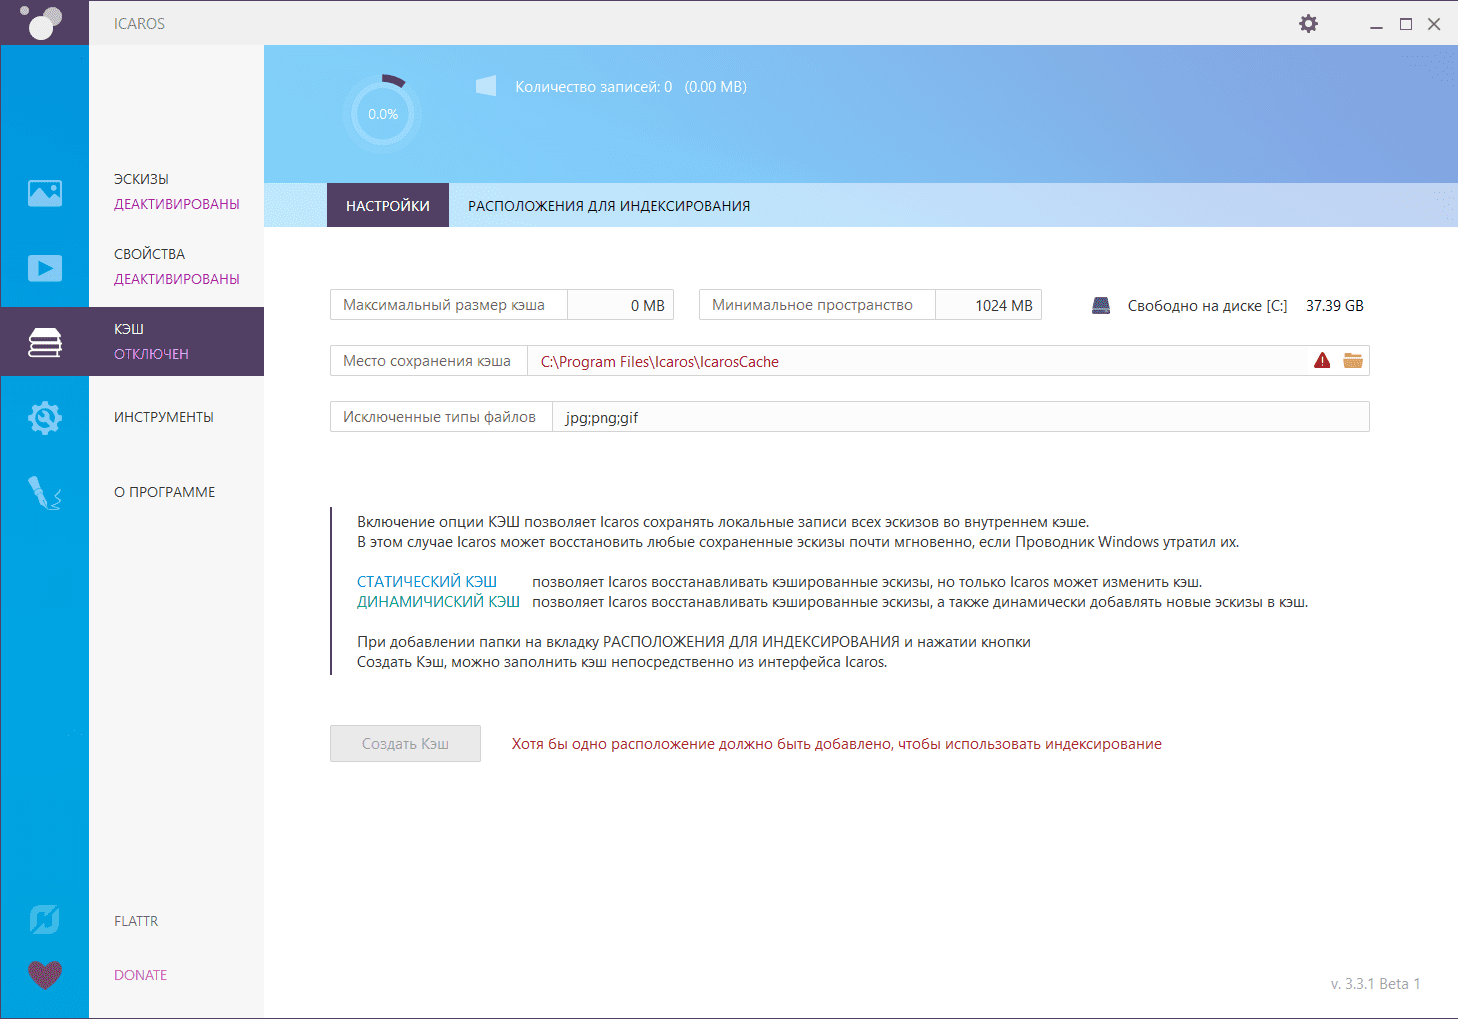The width and height of the screenshot is (1458, 1019).
Task: Open the СВОЙСТВА section
Action: [x=149, y=254]
